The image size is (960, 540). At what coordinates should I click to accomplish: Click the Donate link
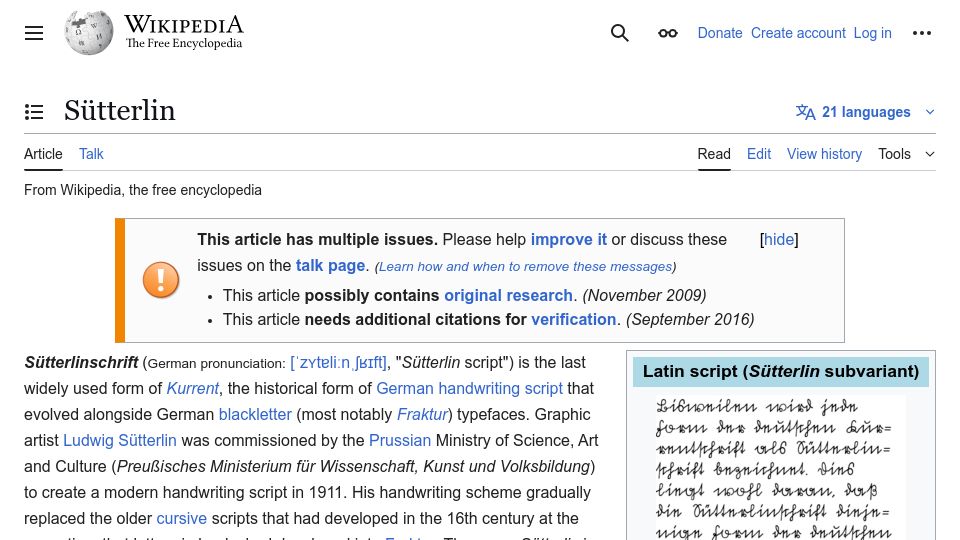click(x=720, y=33)
